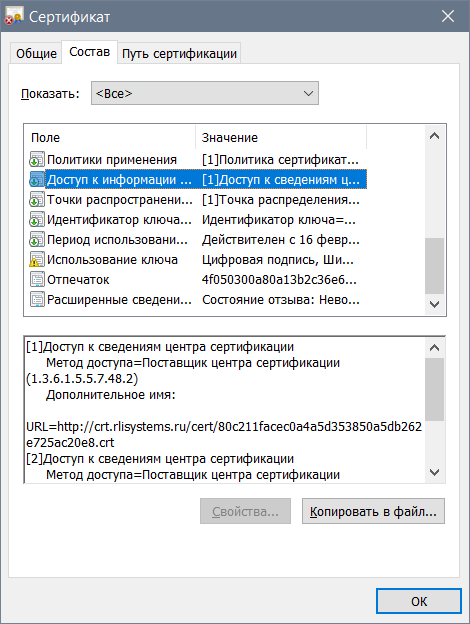Click the Расширенные сведения property icon
Screen dimensions: 470x624
click(x=37, y=300)
